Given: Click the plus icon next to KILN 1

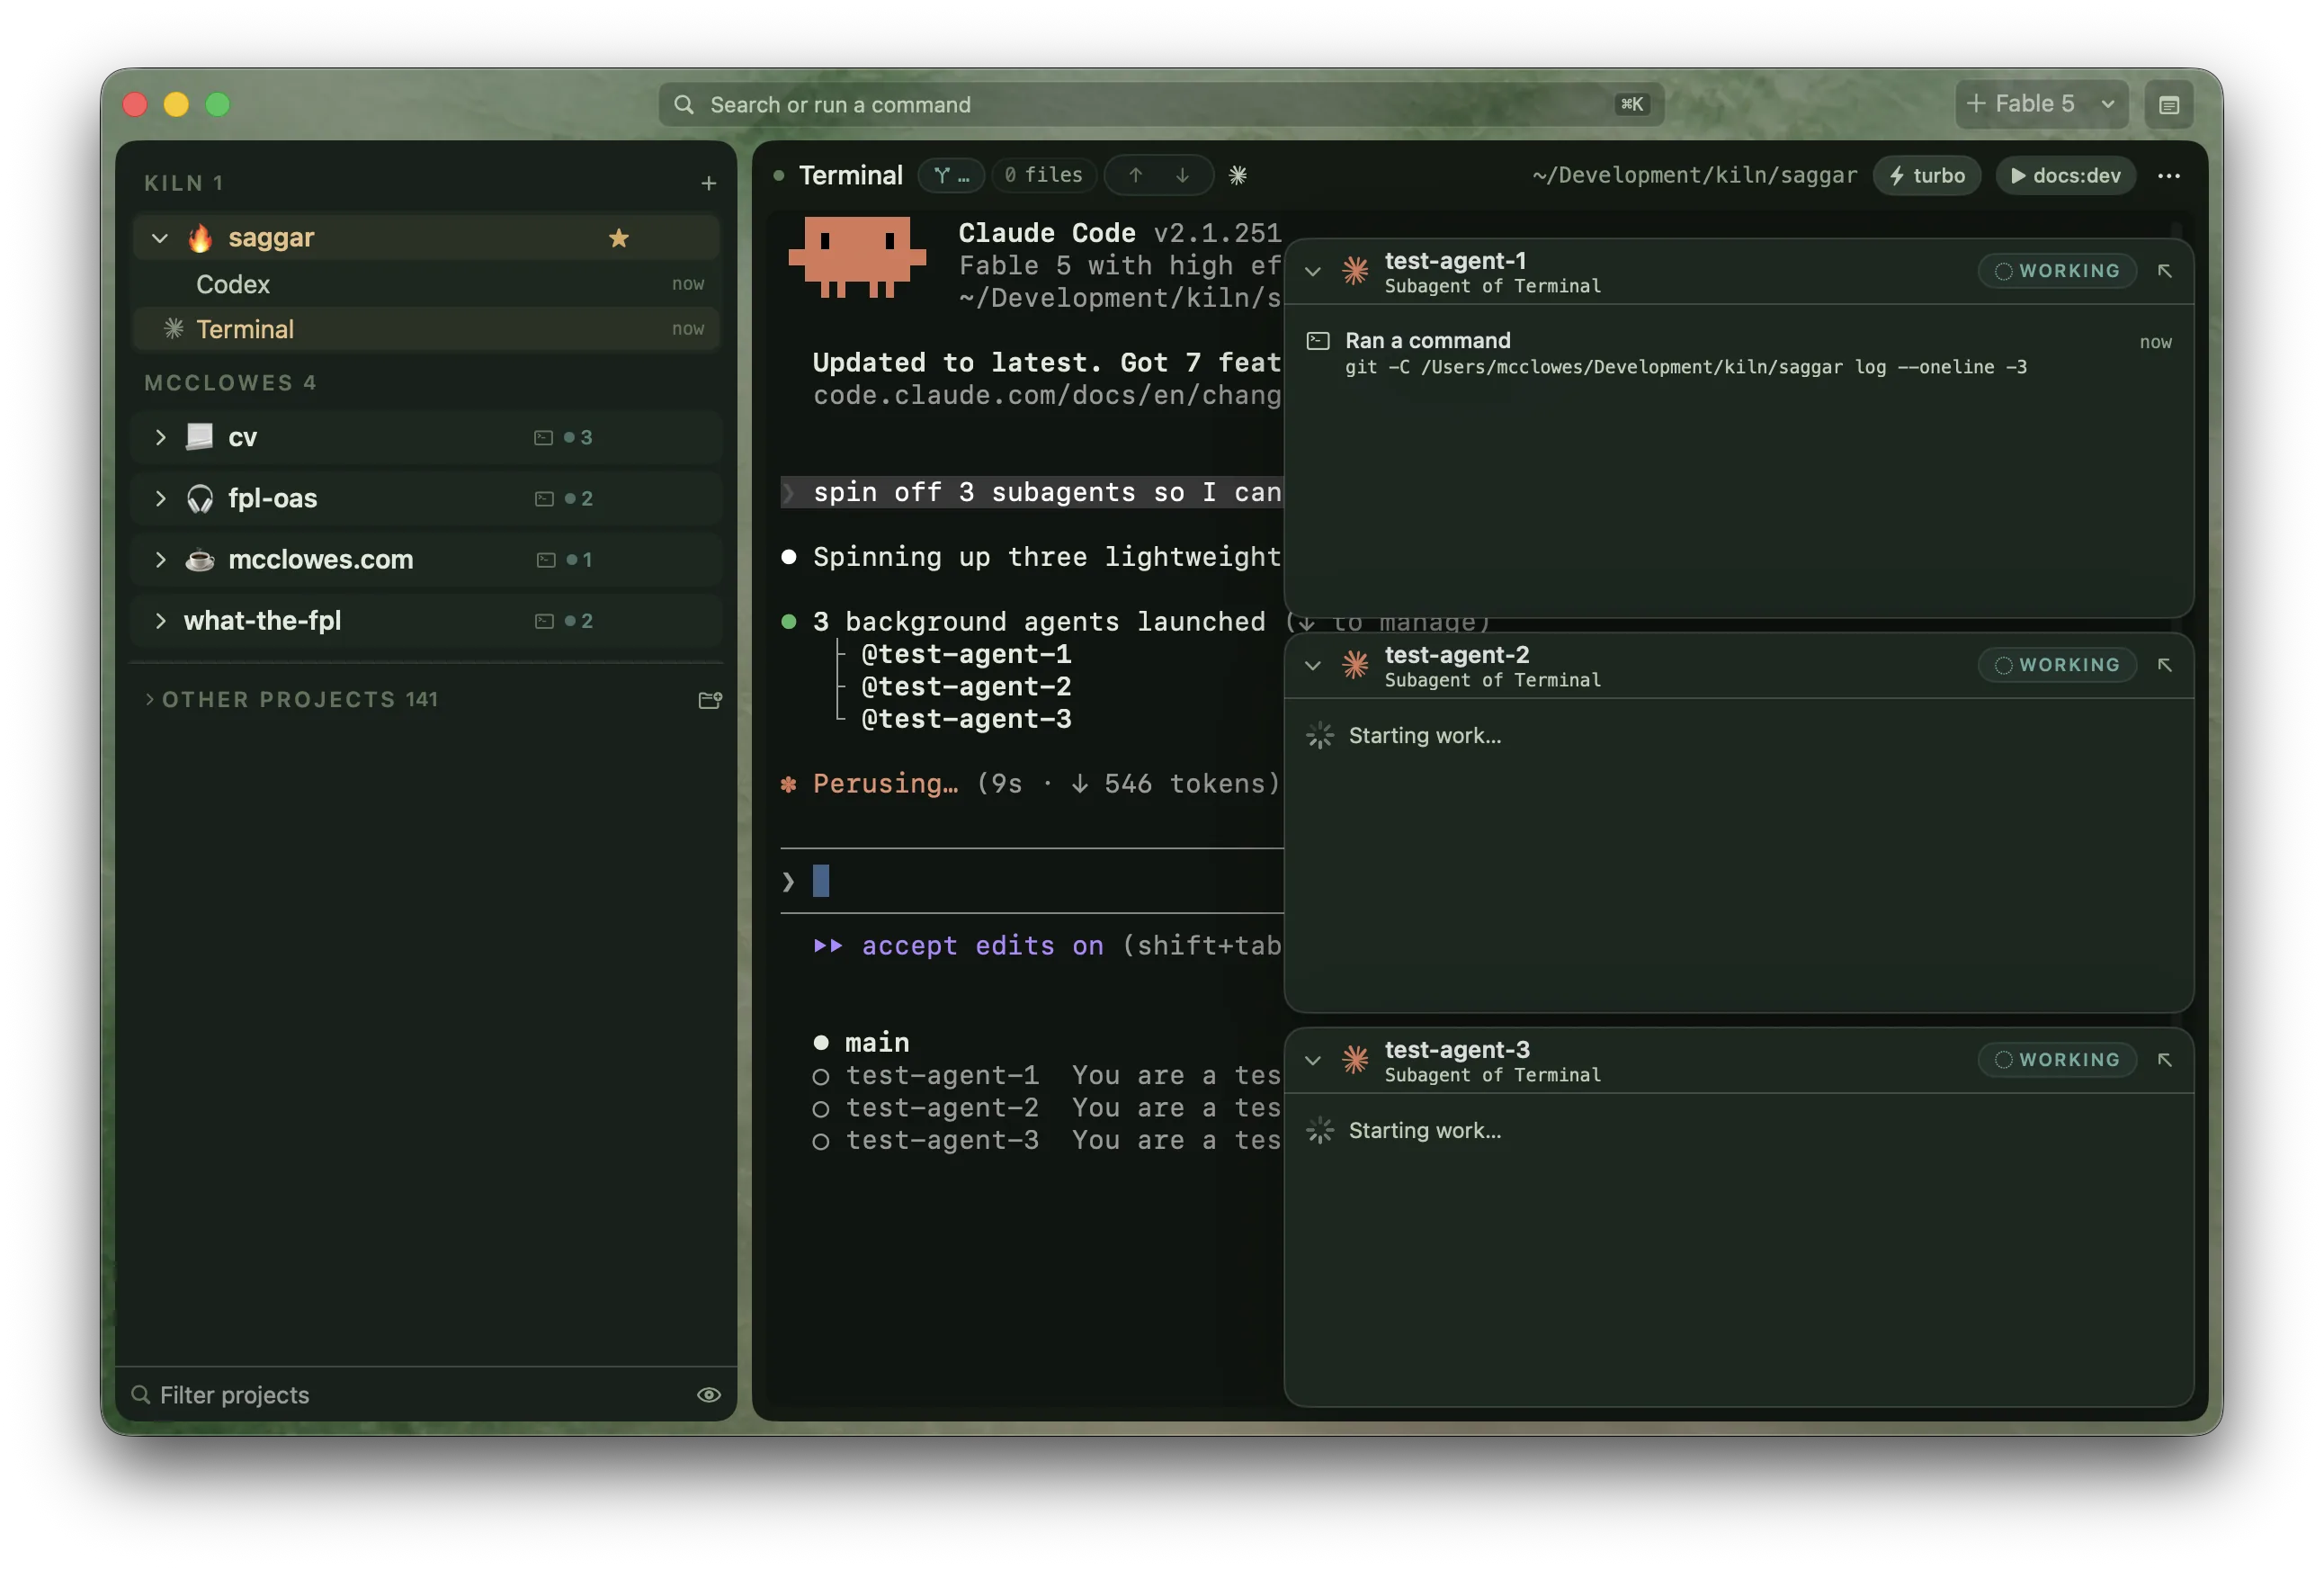Looking at the screenshot, I should pos(708,183).
